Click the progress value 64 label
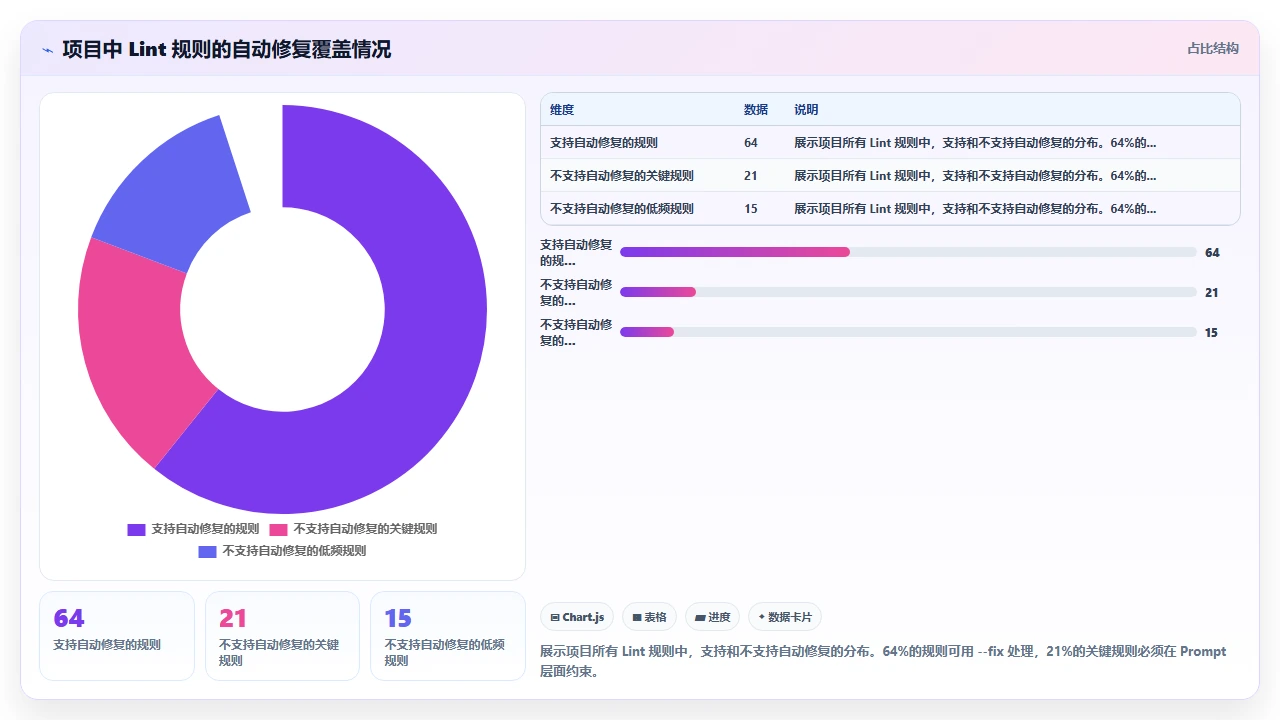 tap(1212, 253)
